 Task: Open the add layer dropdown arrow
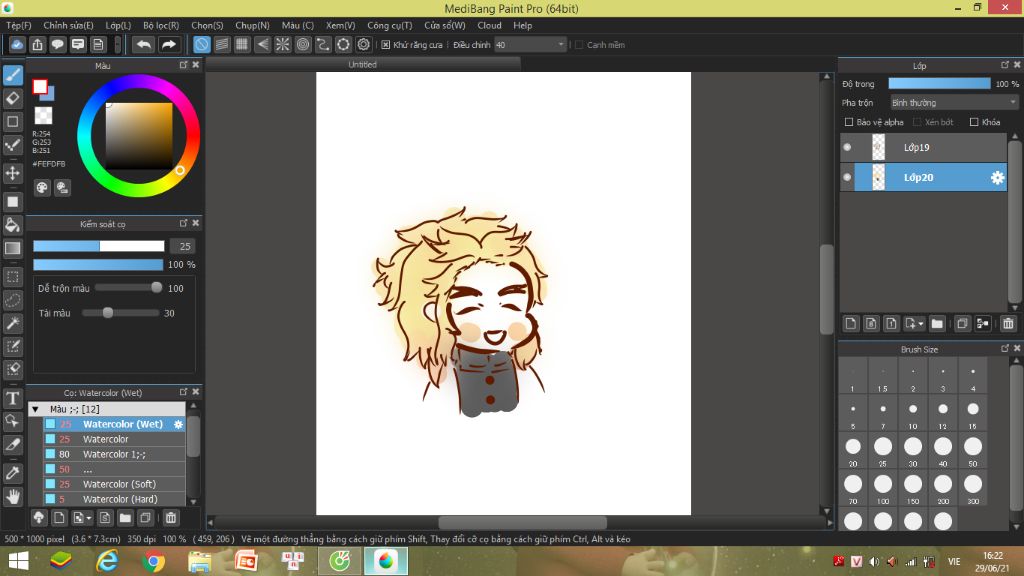click(920, 324)
